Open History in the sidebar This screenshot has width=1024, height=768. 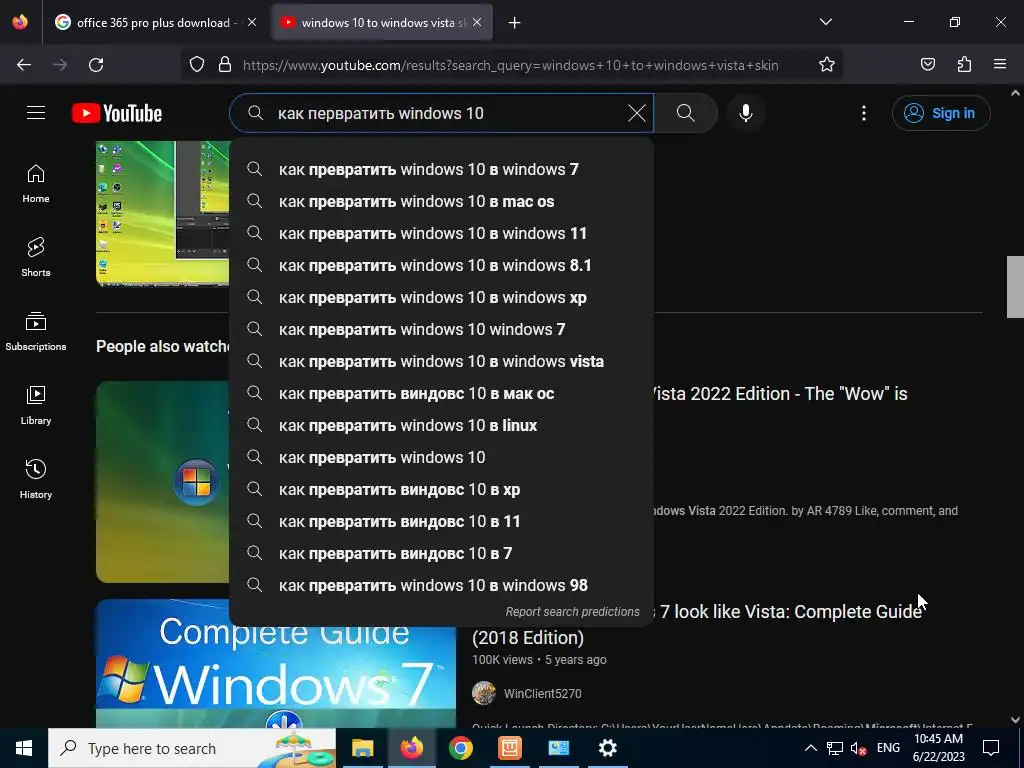[36, 479]
